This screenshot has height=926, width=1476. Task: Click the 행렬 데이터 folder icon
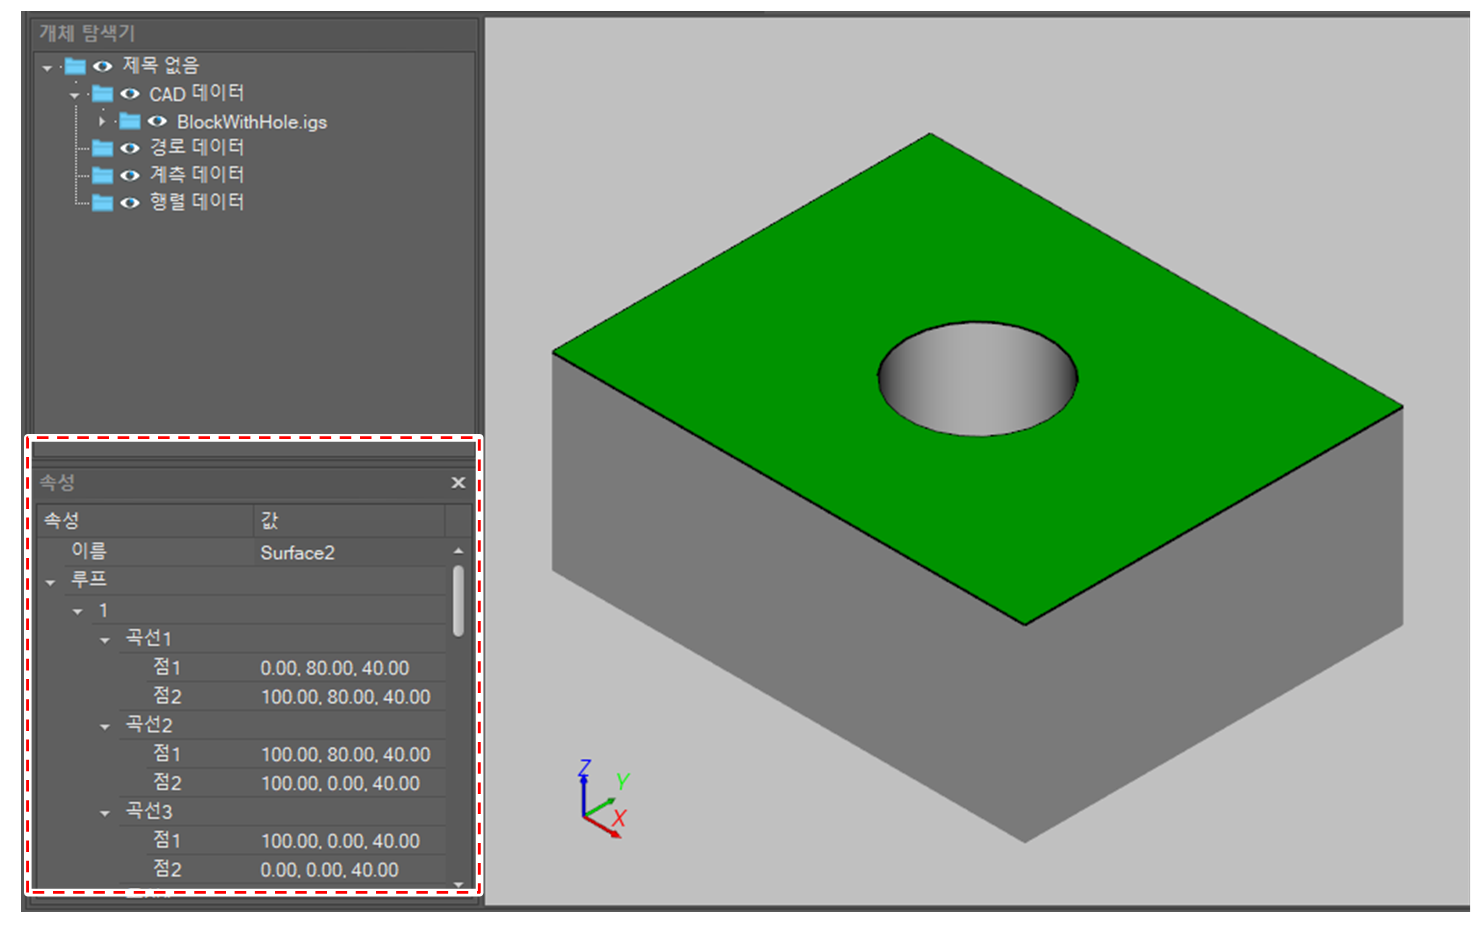pyautogui.click(x=104, y=201)
